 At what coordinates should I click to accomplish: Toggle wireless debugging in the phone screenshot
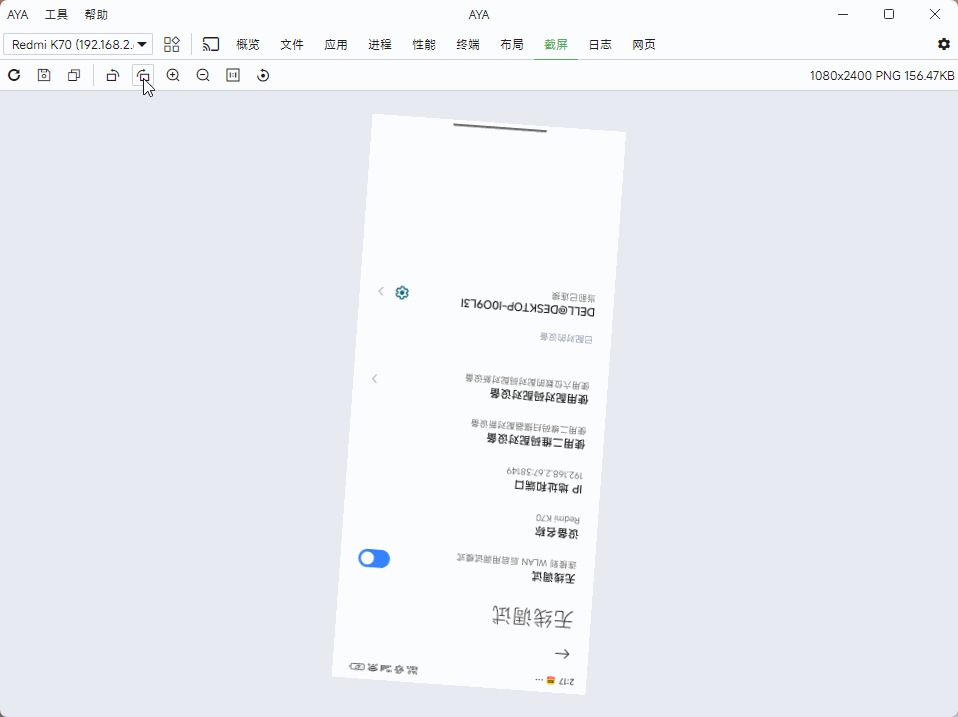(x=374, y=558)
